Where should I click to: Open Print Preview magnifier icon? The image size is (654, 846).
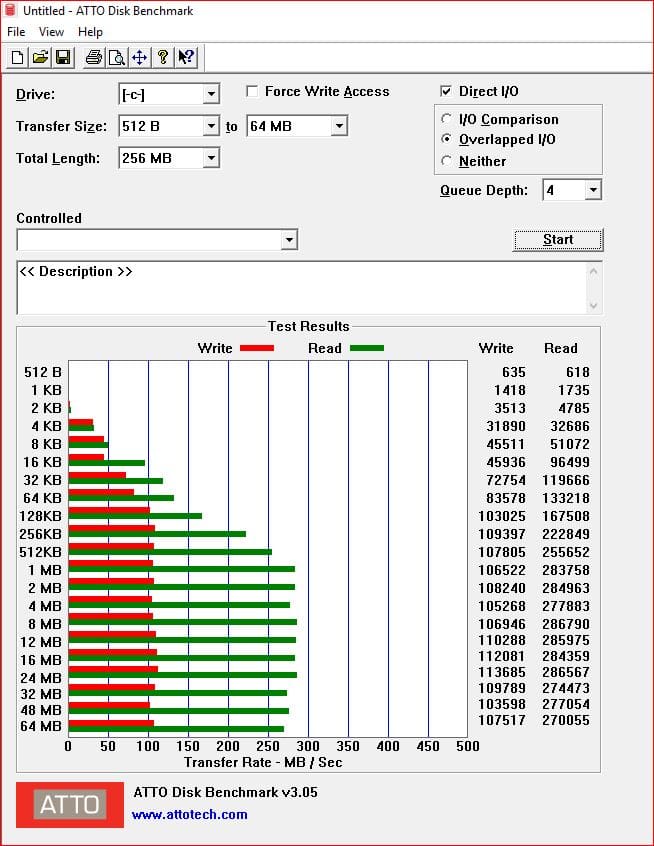[117, 57]
